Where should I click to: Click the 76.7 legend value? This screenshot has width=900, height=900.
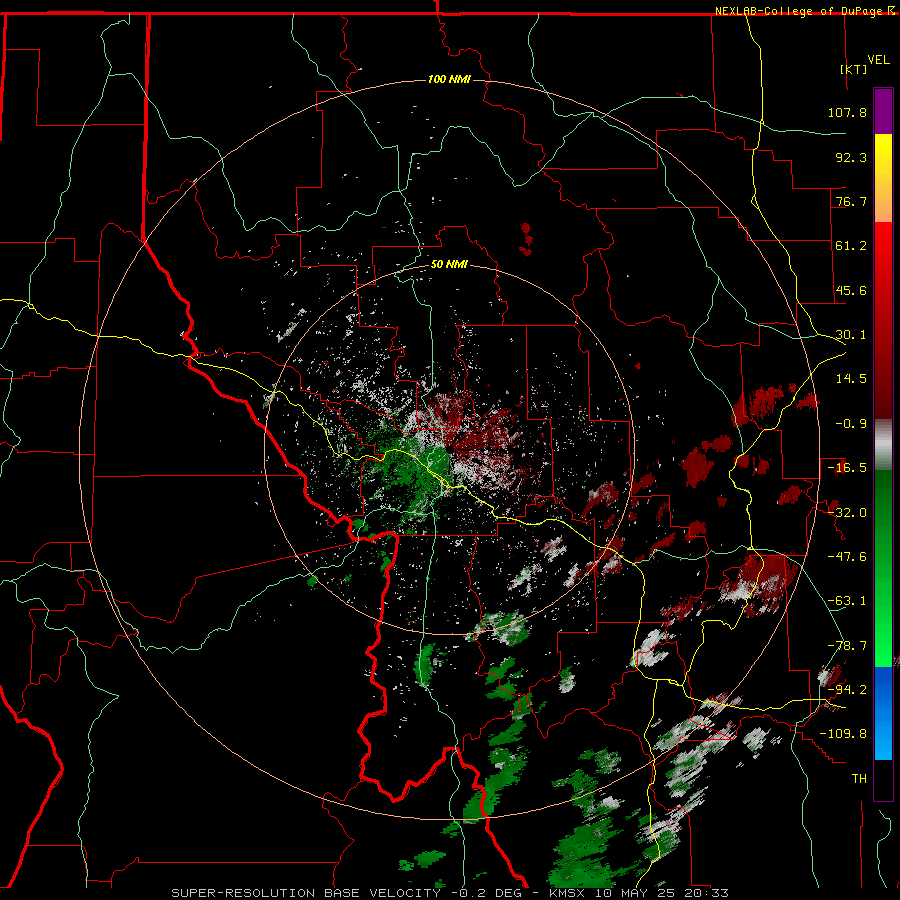[851, 201]
